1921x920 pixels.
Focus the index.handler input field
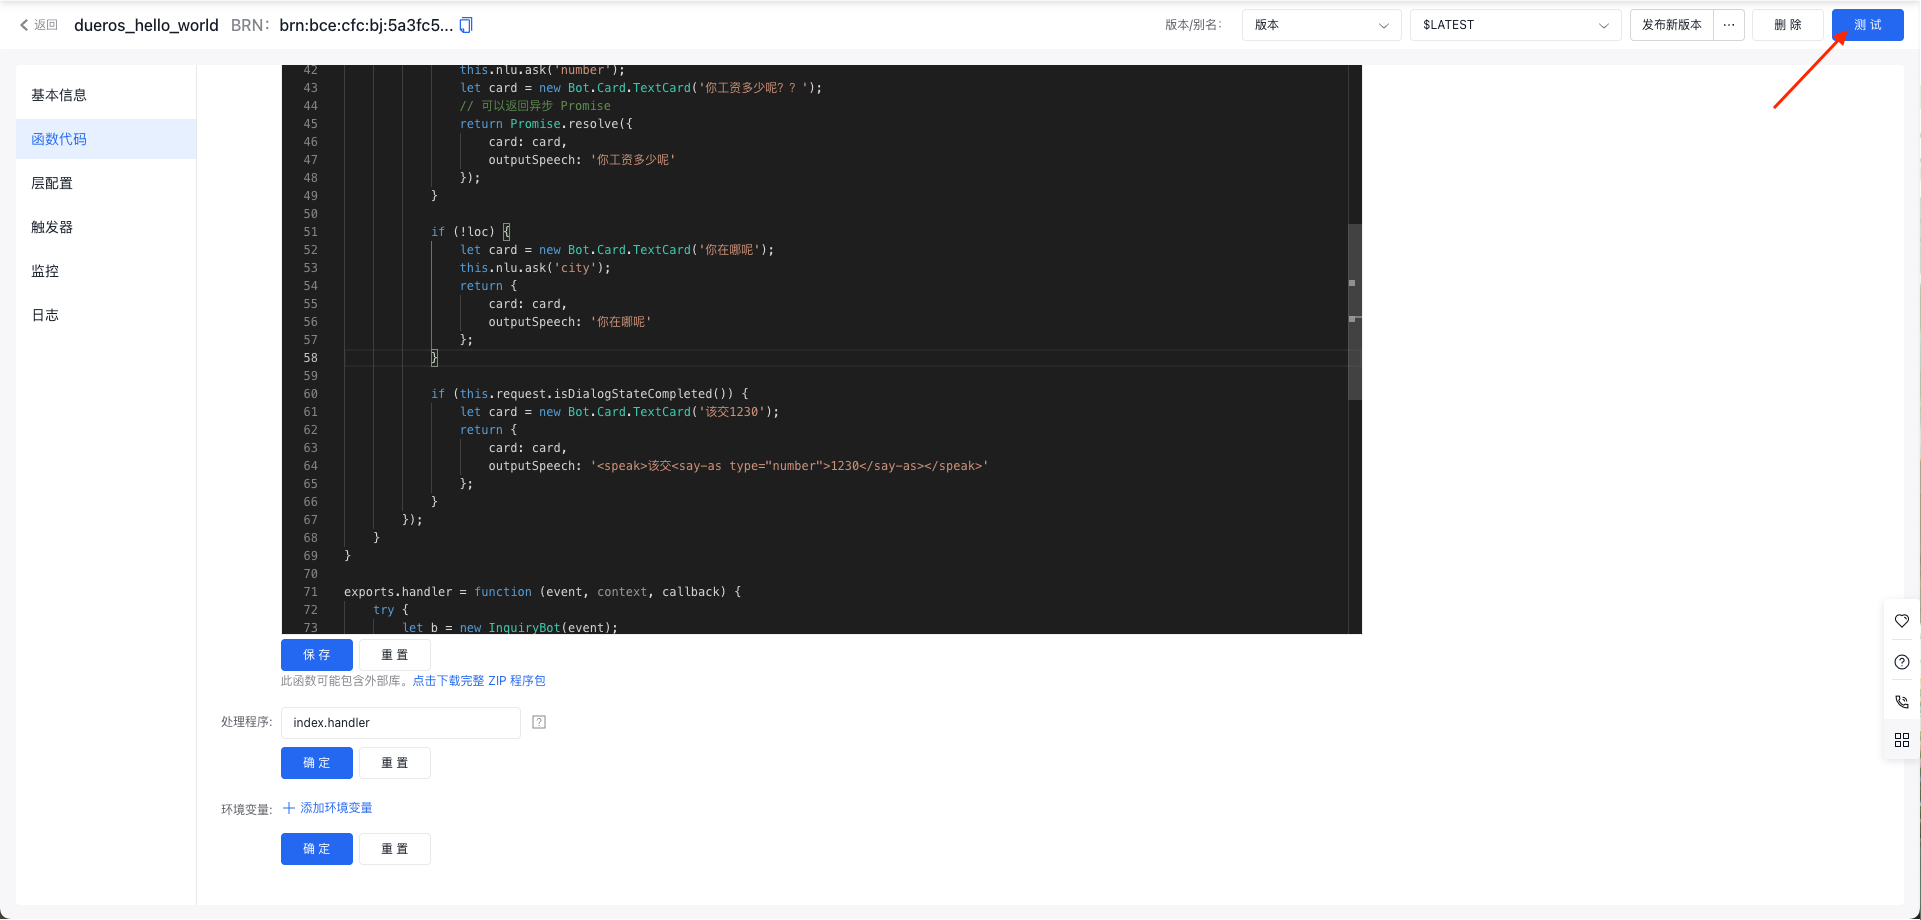tap(401, 723)
